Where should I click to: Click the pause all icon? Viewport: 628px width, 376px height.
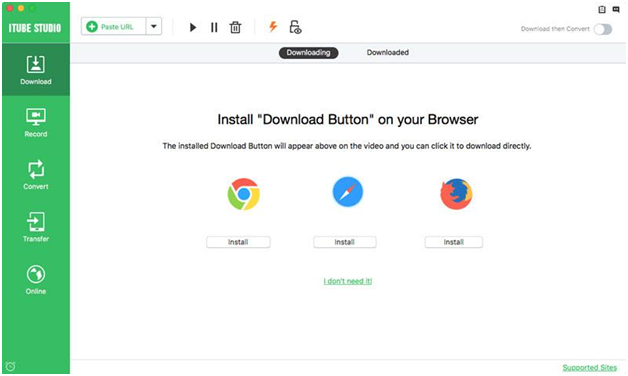[214, 27]
